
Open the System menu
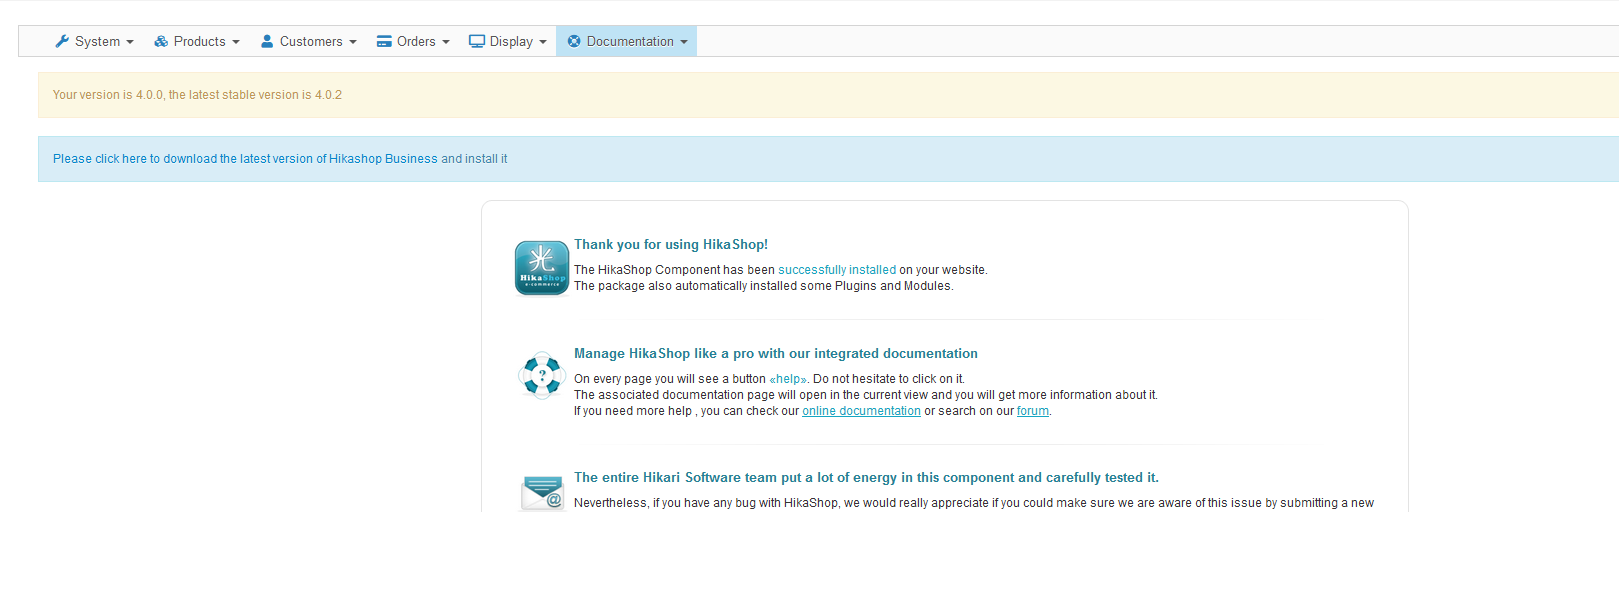(x=94, y=41)
